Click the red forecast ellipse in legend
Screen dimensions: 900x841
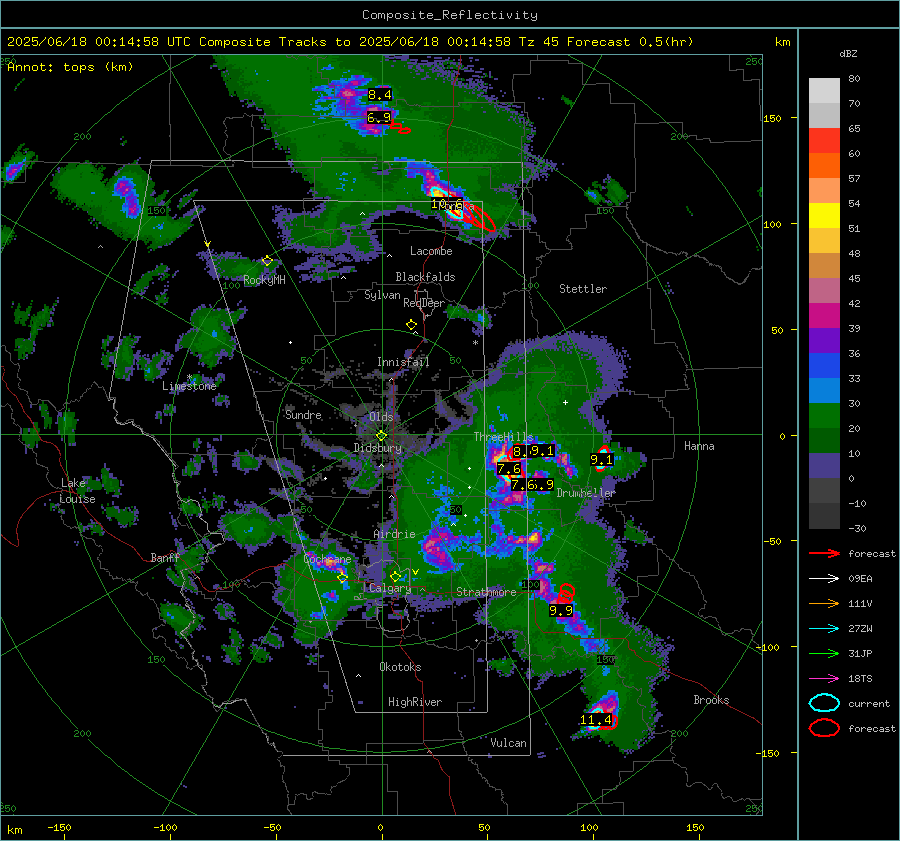[x=824, y=728]
